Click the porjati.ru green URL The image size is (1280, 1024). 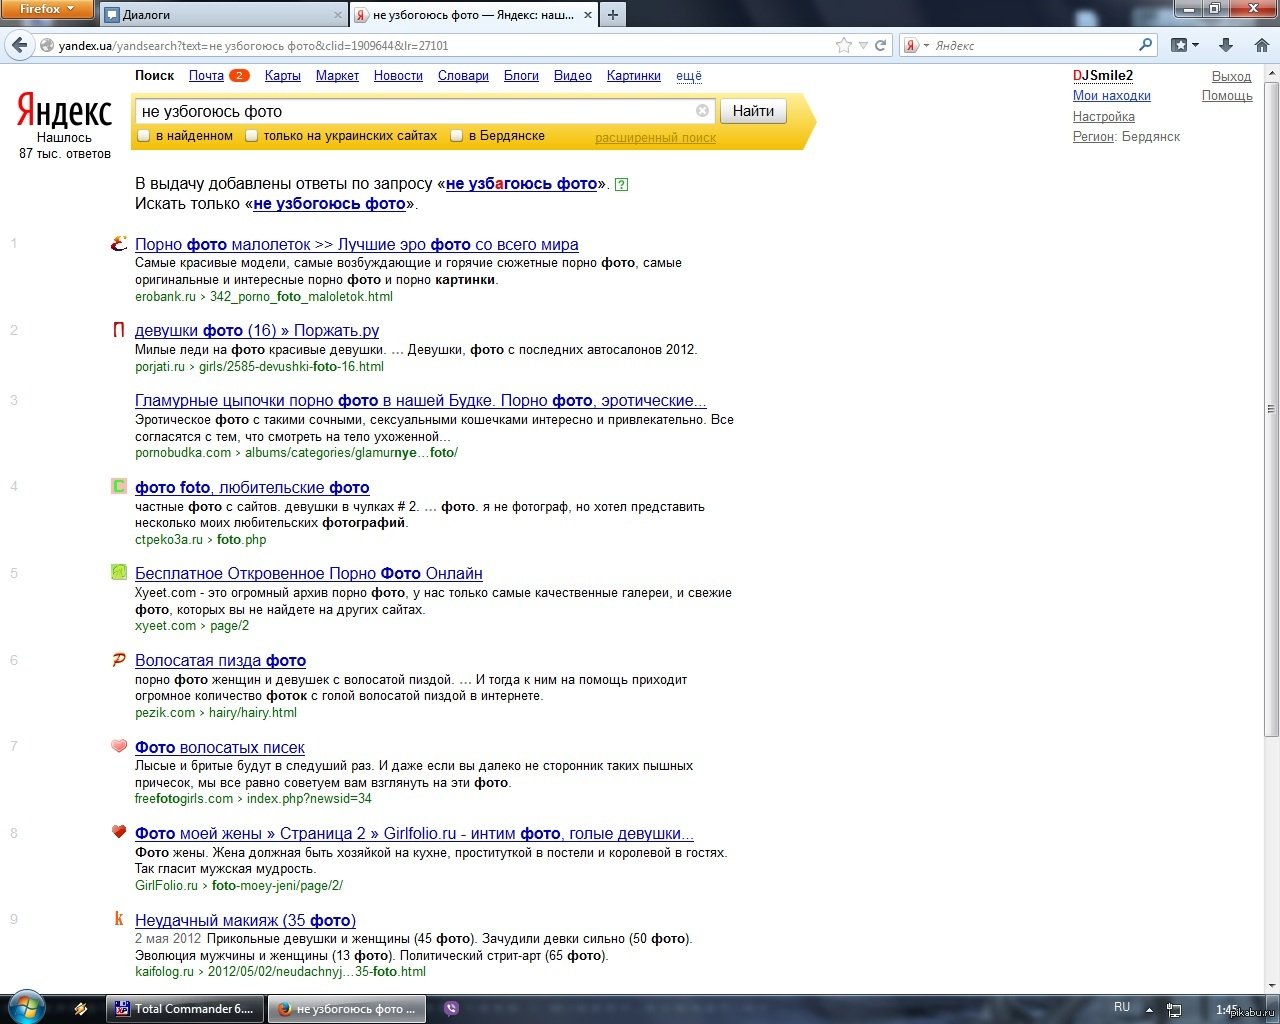pyautogui.click(x=259, y=367)
